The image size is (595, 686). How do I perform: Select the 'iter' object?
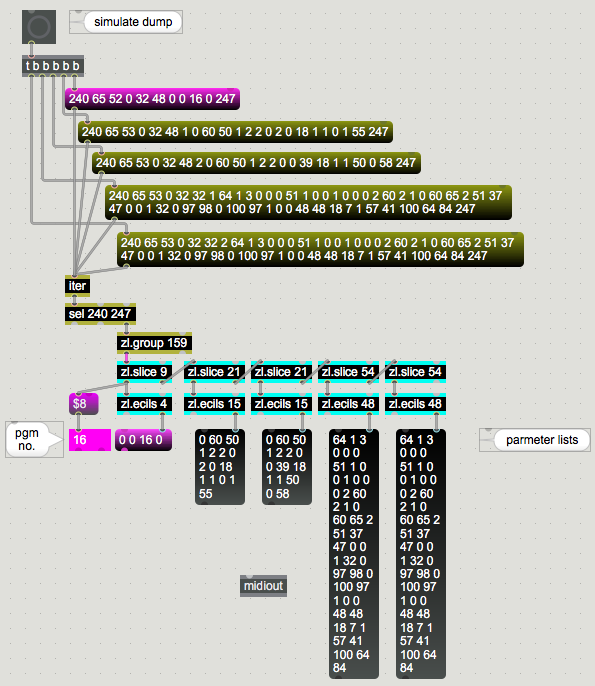[77, 286]
